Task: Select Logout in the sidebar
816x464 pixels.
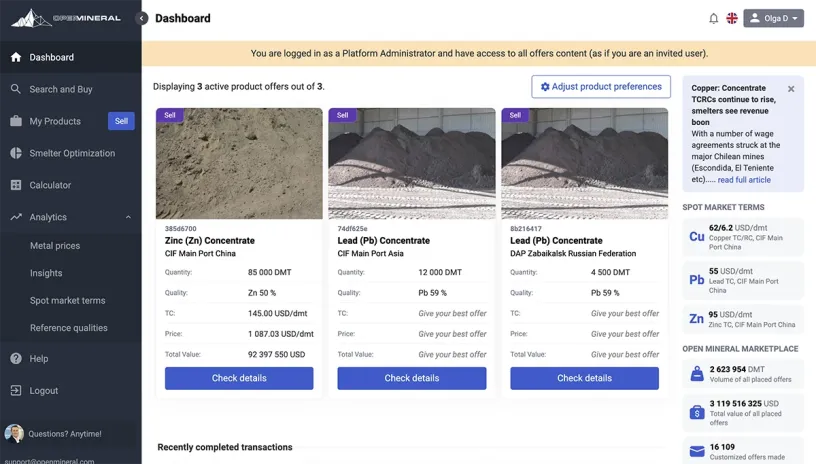Action: [x=44, y=390]
